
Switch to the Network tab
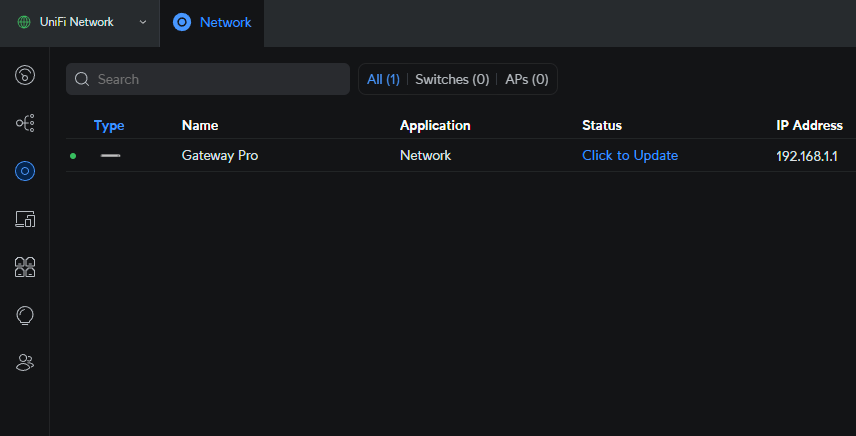click(x=212, y=22)
